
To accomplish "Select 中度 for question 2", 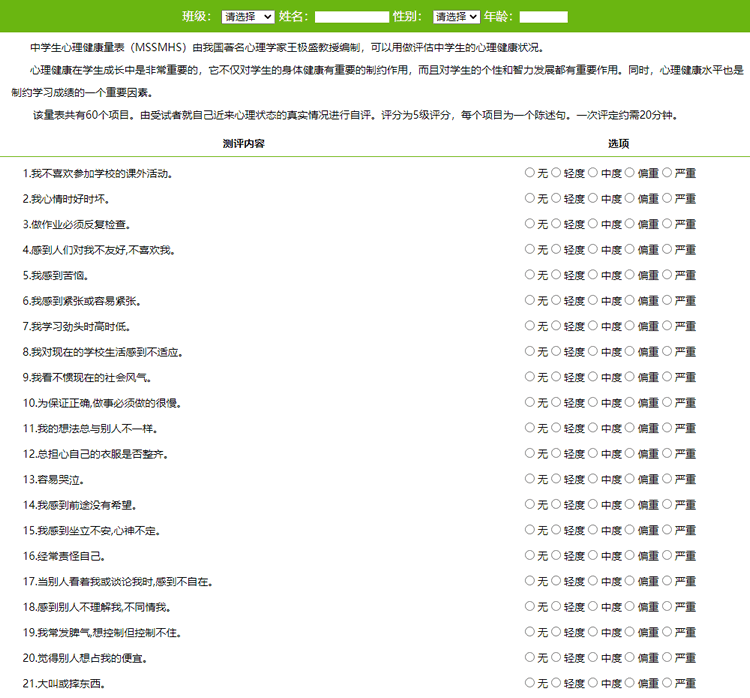I will click(x=593, y=198).
